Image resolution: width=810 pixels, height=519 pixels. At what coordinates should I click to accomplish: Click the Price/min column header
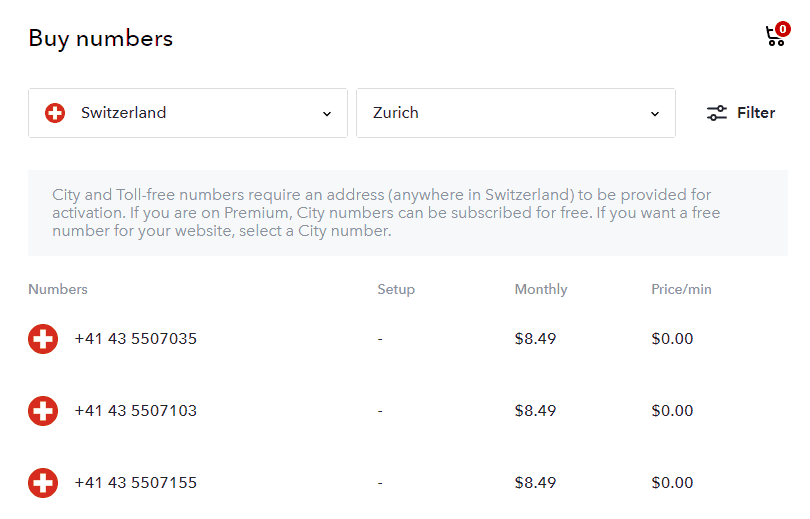pos(681,289)
